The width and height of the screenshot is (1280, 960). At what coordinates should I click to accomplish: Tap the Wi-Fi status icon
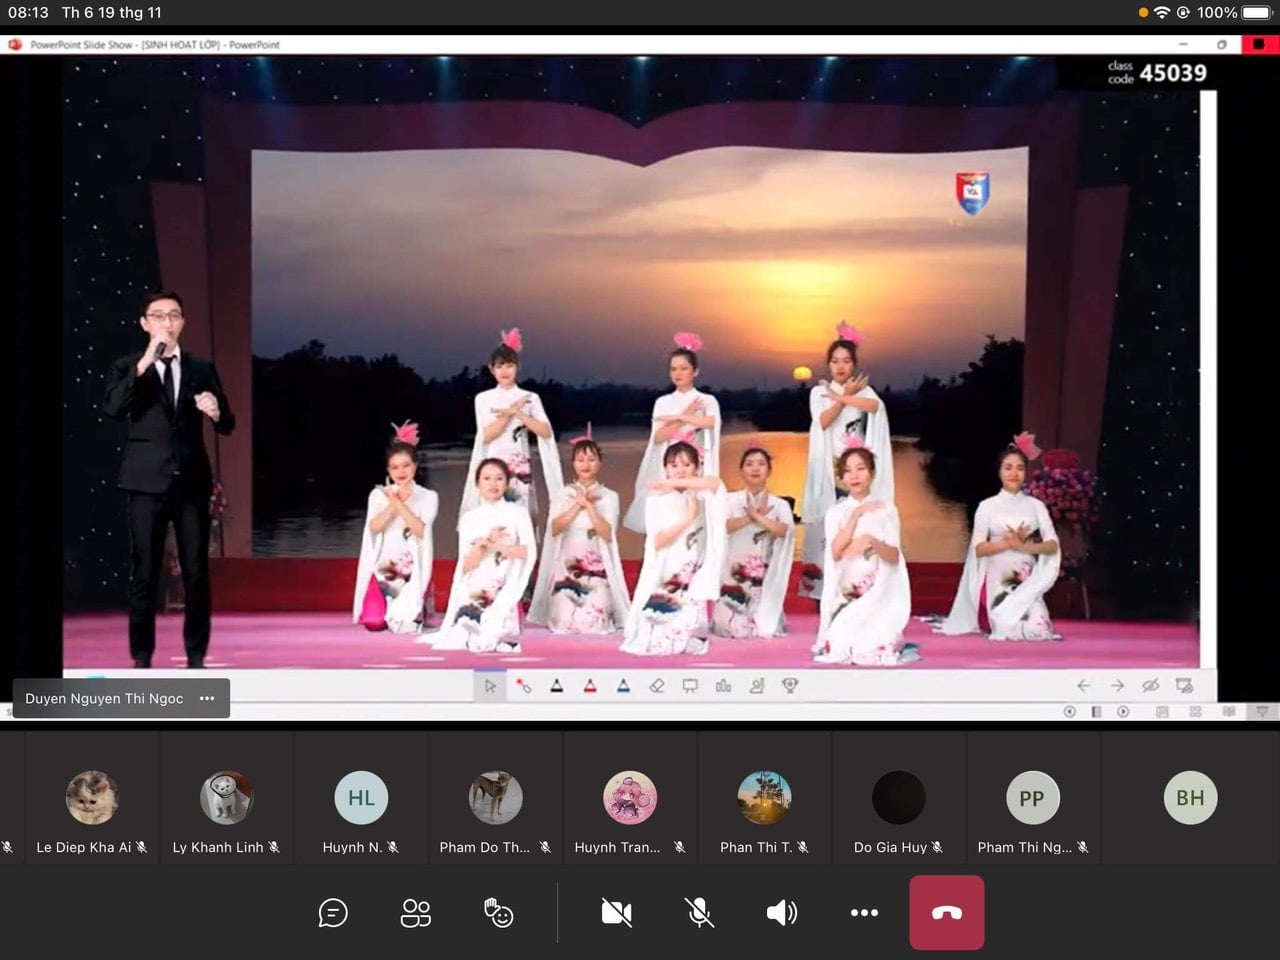coord(1161,13)
